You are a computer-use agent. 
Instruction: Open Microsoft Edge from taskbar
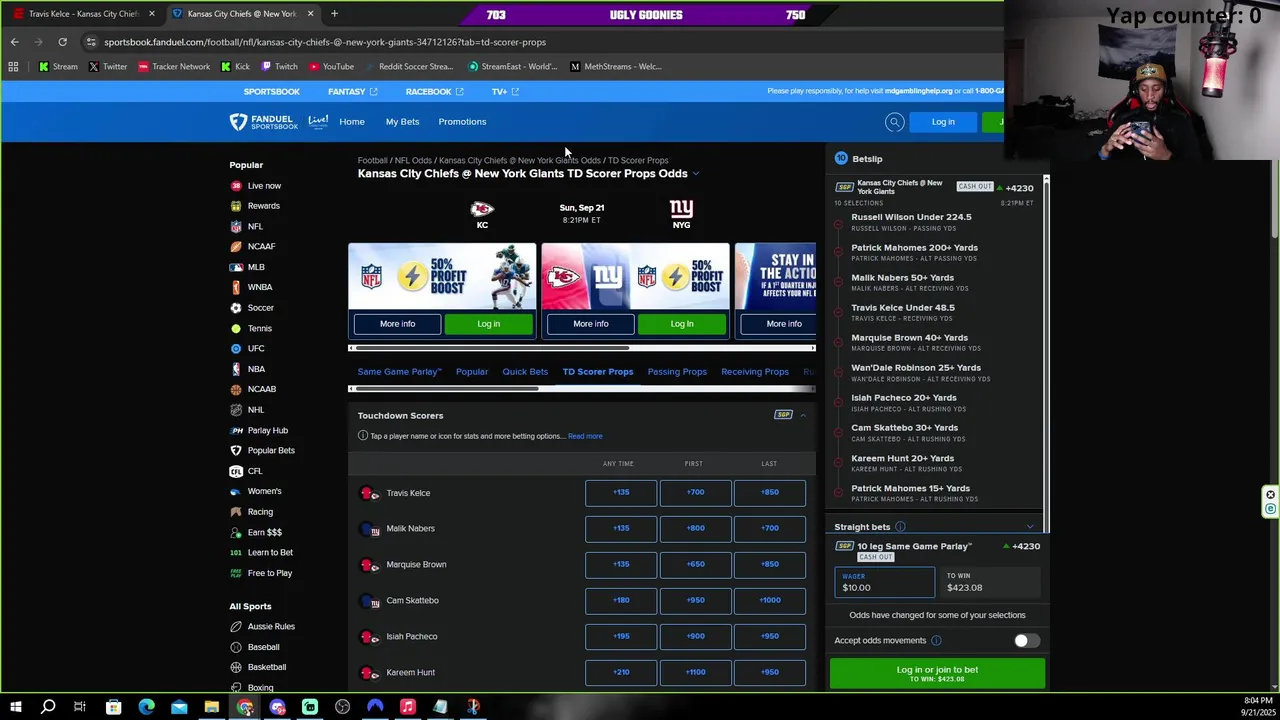[x=146, y=707]
